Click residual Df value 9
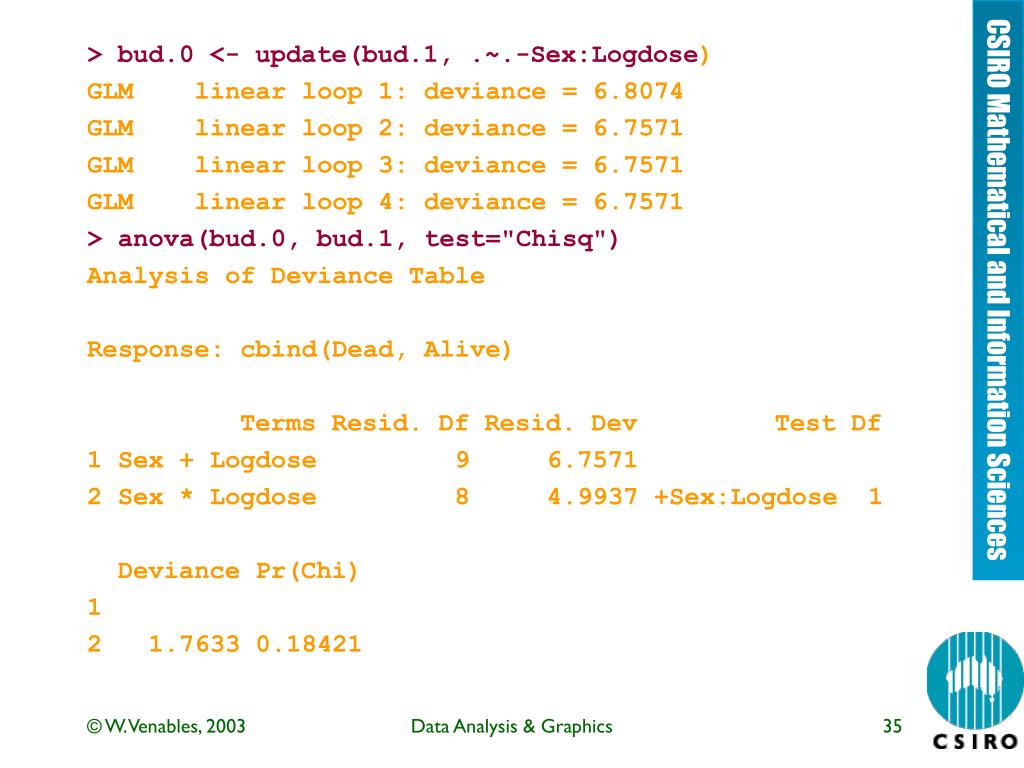This screenshot has height=768, width=1024. tap(462, 460)
